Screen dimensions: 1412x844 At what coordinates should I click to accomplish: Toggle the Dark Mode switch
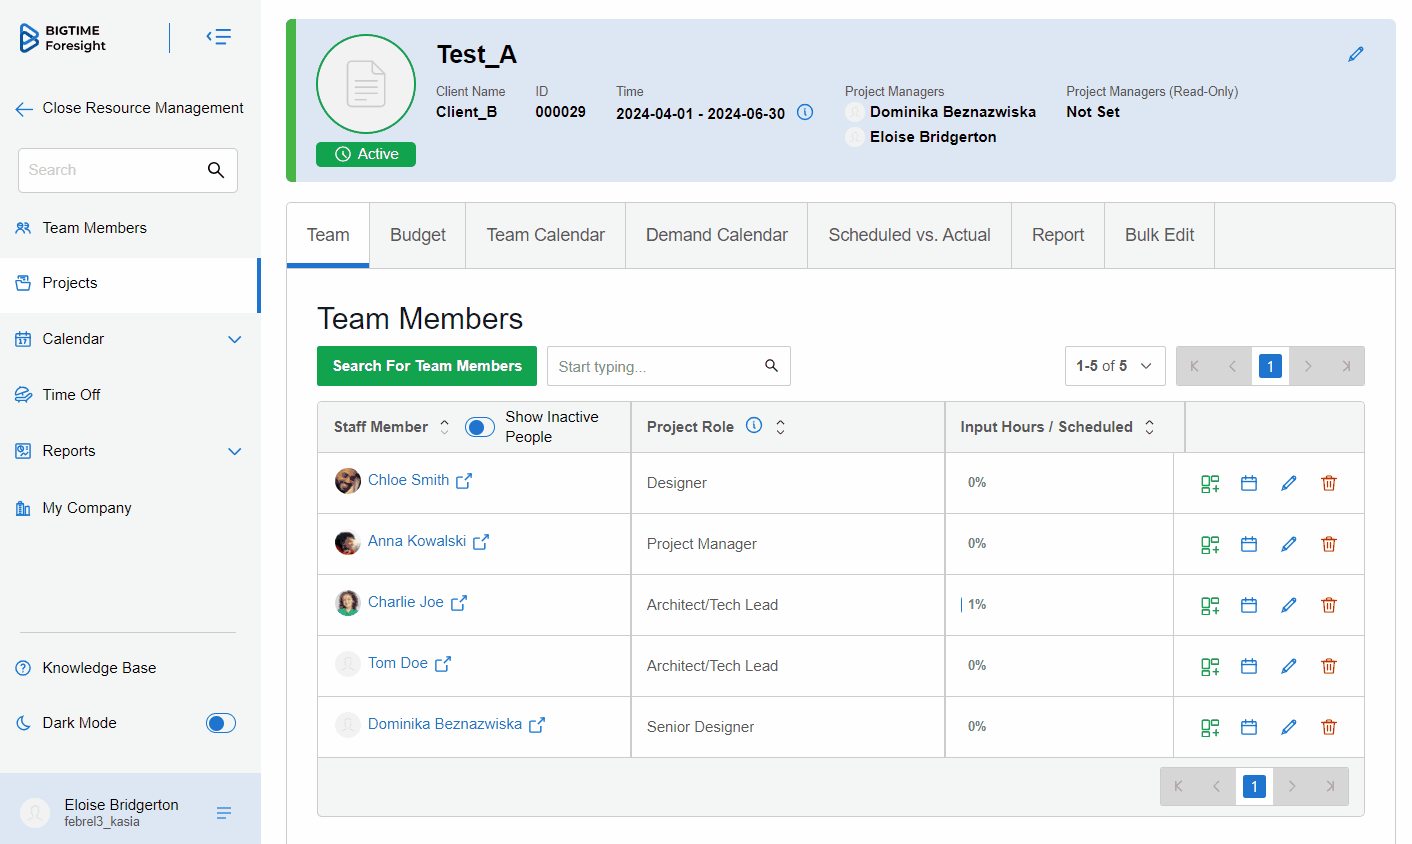click(x=220, y=723)
